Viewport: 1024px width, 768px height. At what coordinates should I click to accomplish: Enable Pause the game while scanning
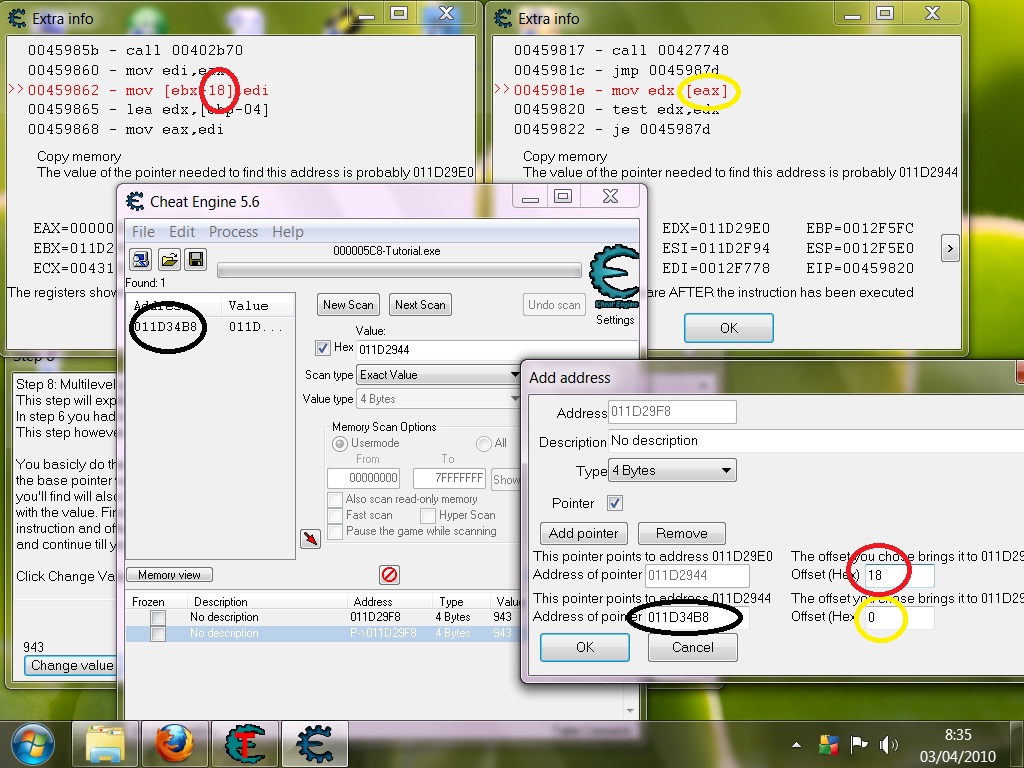tap(335, 532)
